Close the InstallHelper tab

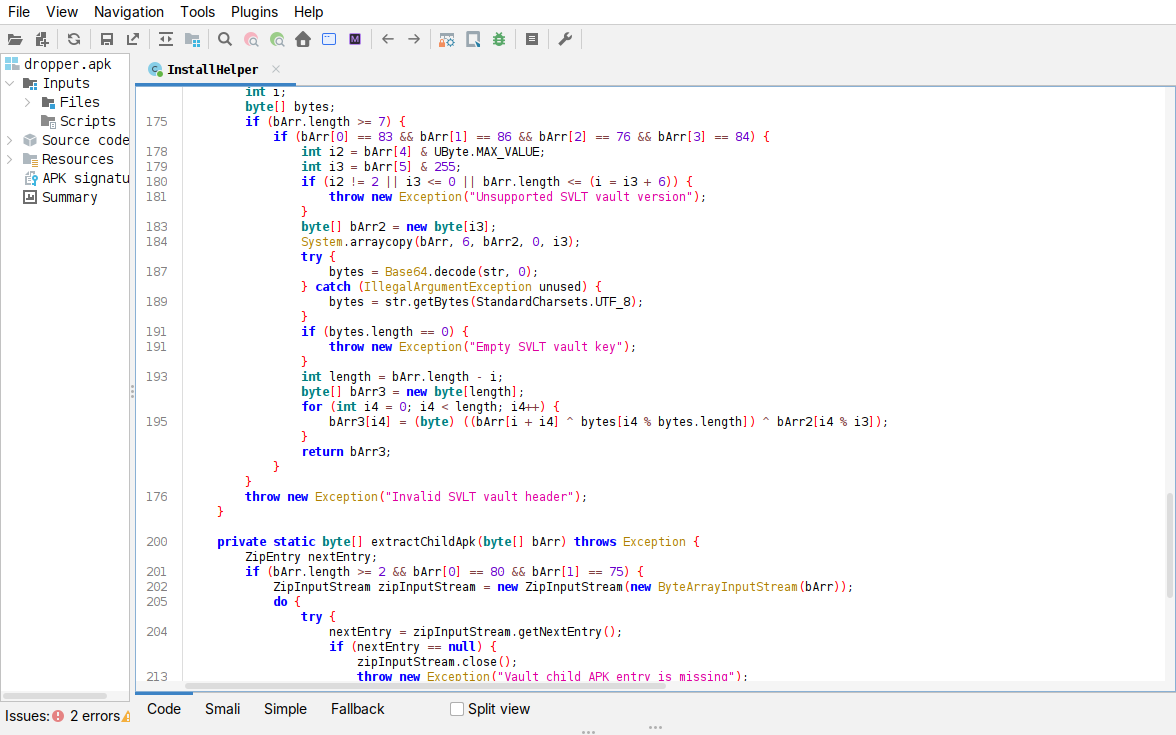tap(276, 69)
